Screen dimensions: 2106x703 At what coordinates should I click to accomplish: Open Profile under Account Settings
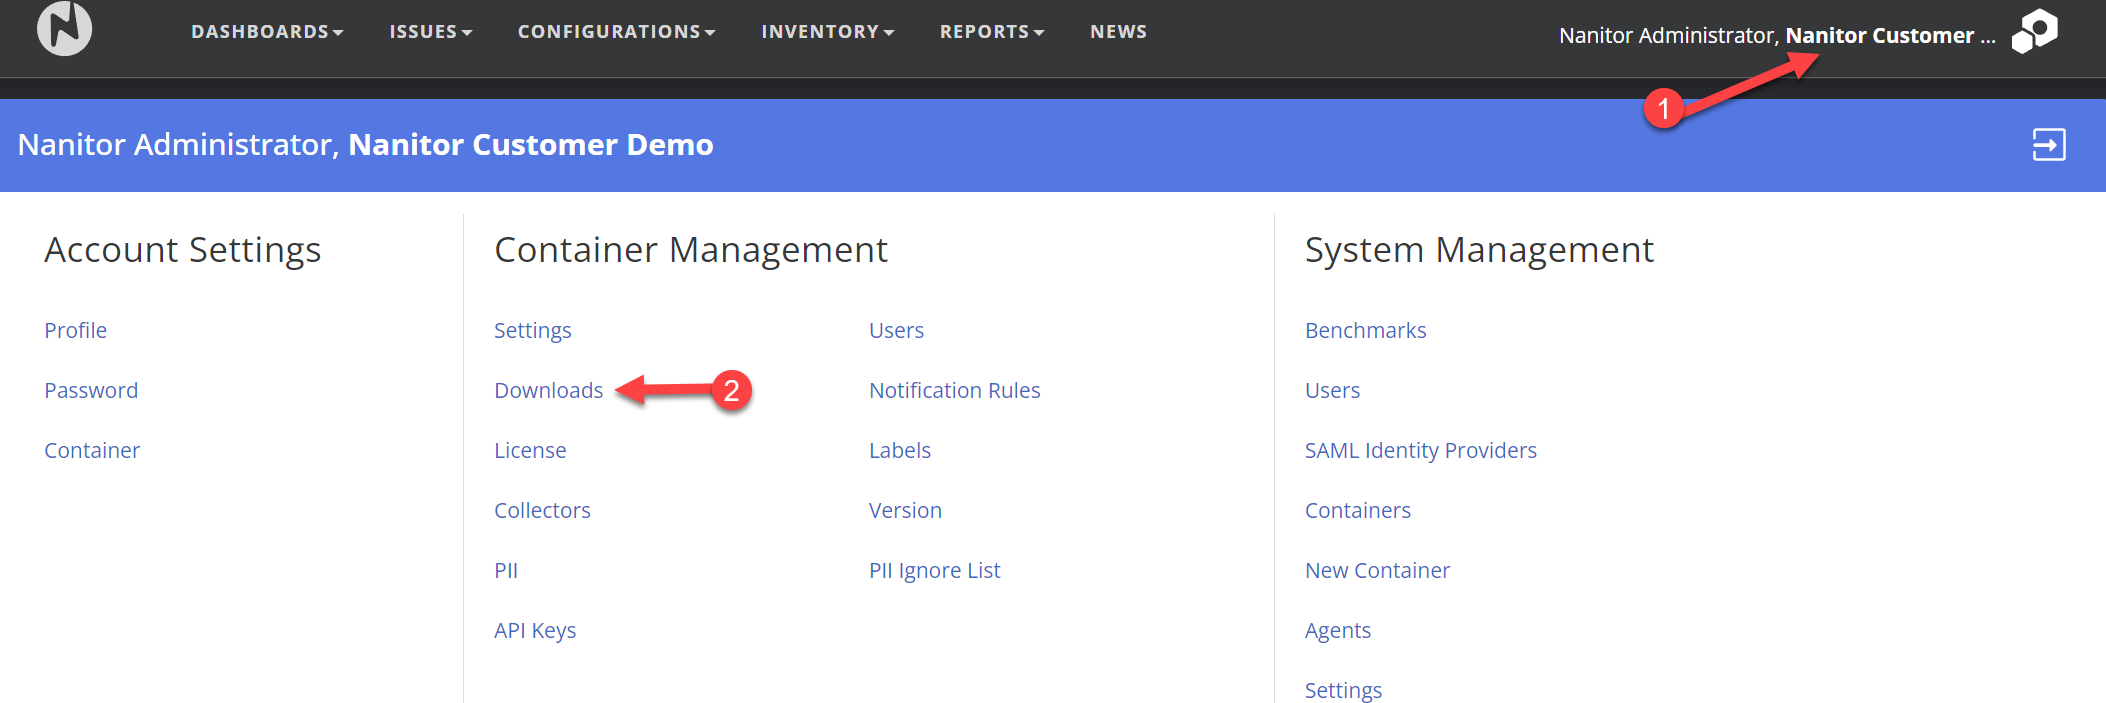click(75, 331)
